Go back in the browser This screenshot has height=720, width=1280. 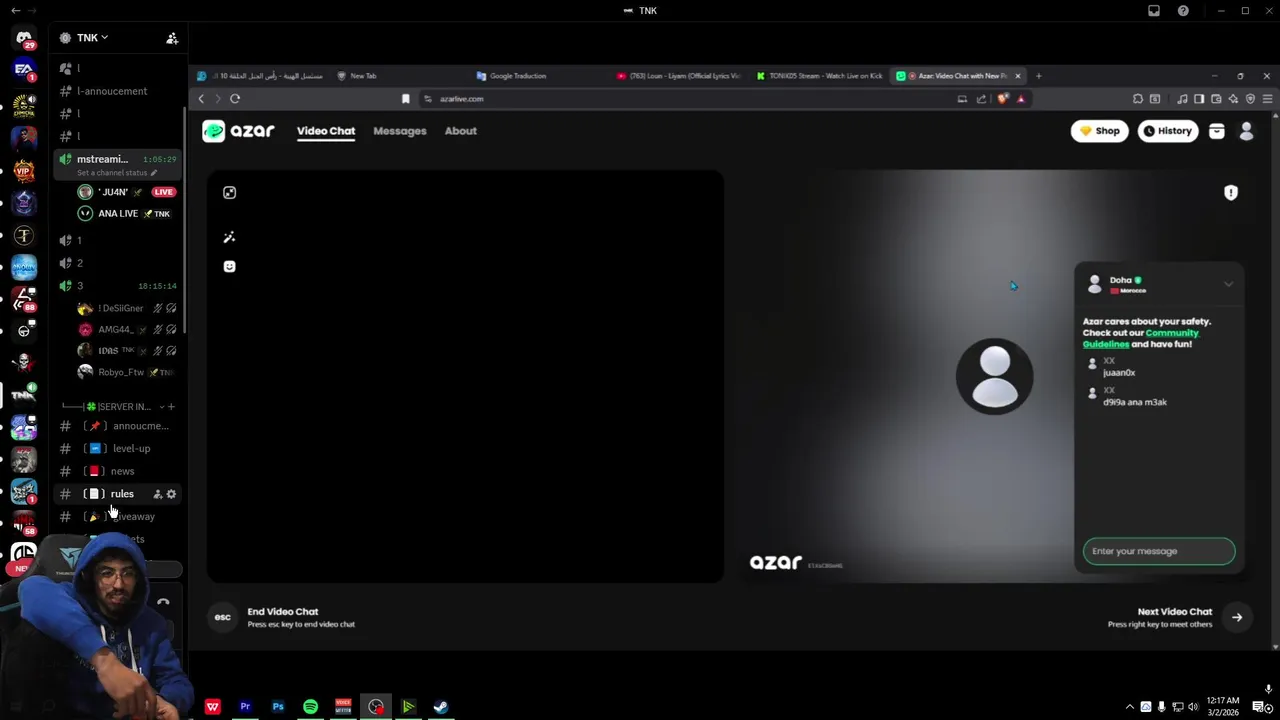pos(201,99)
